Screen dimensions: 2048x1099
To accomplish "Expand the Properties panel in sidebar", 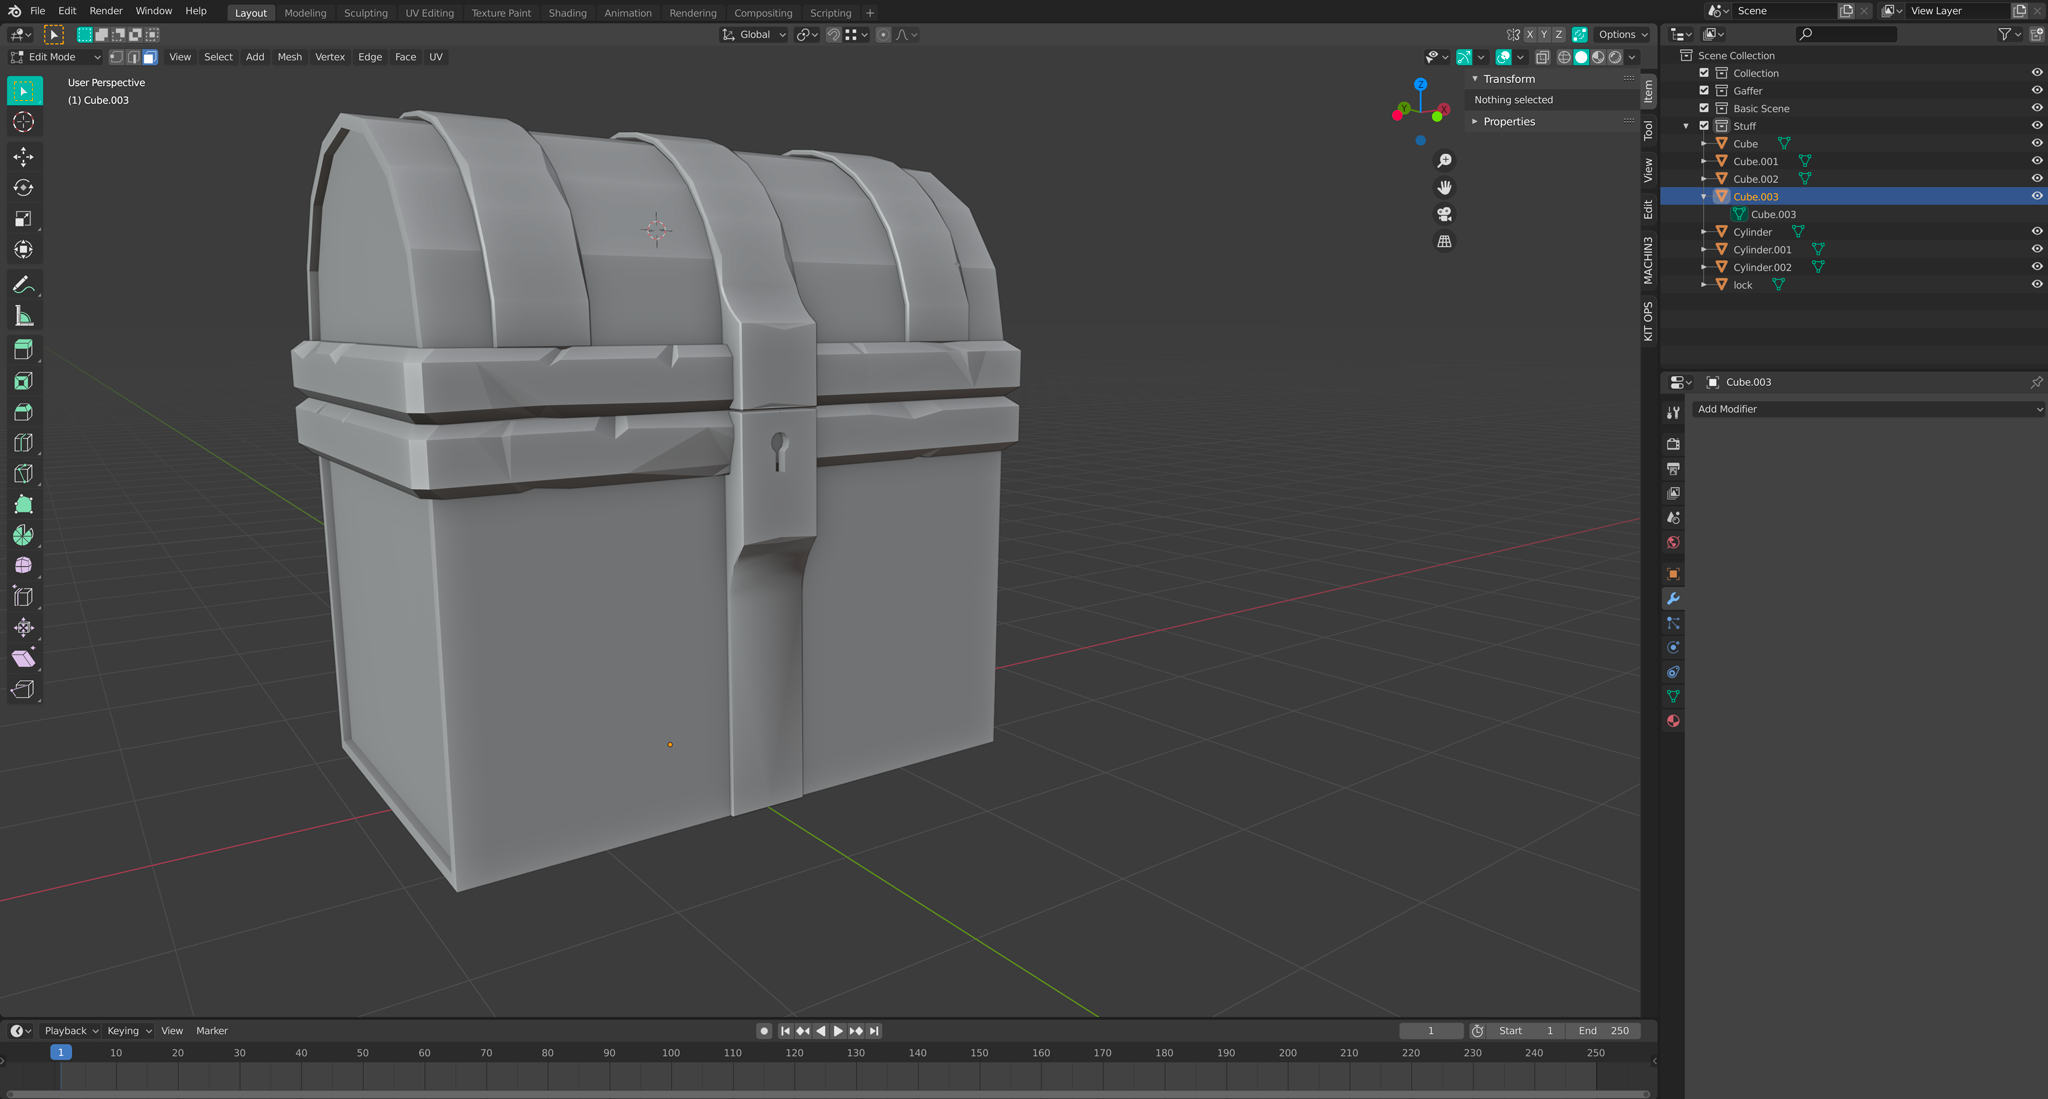I will point(1508,122).
